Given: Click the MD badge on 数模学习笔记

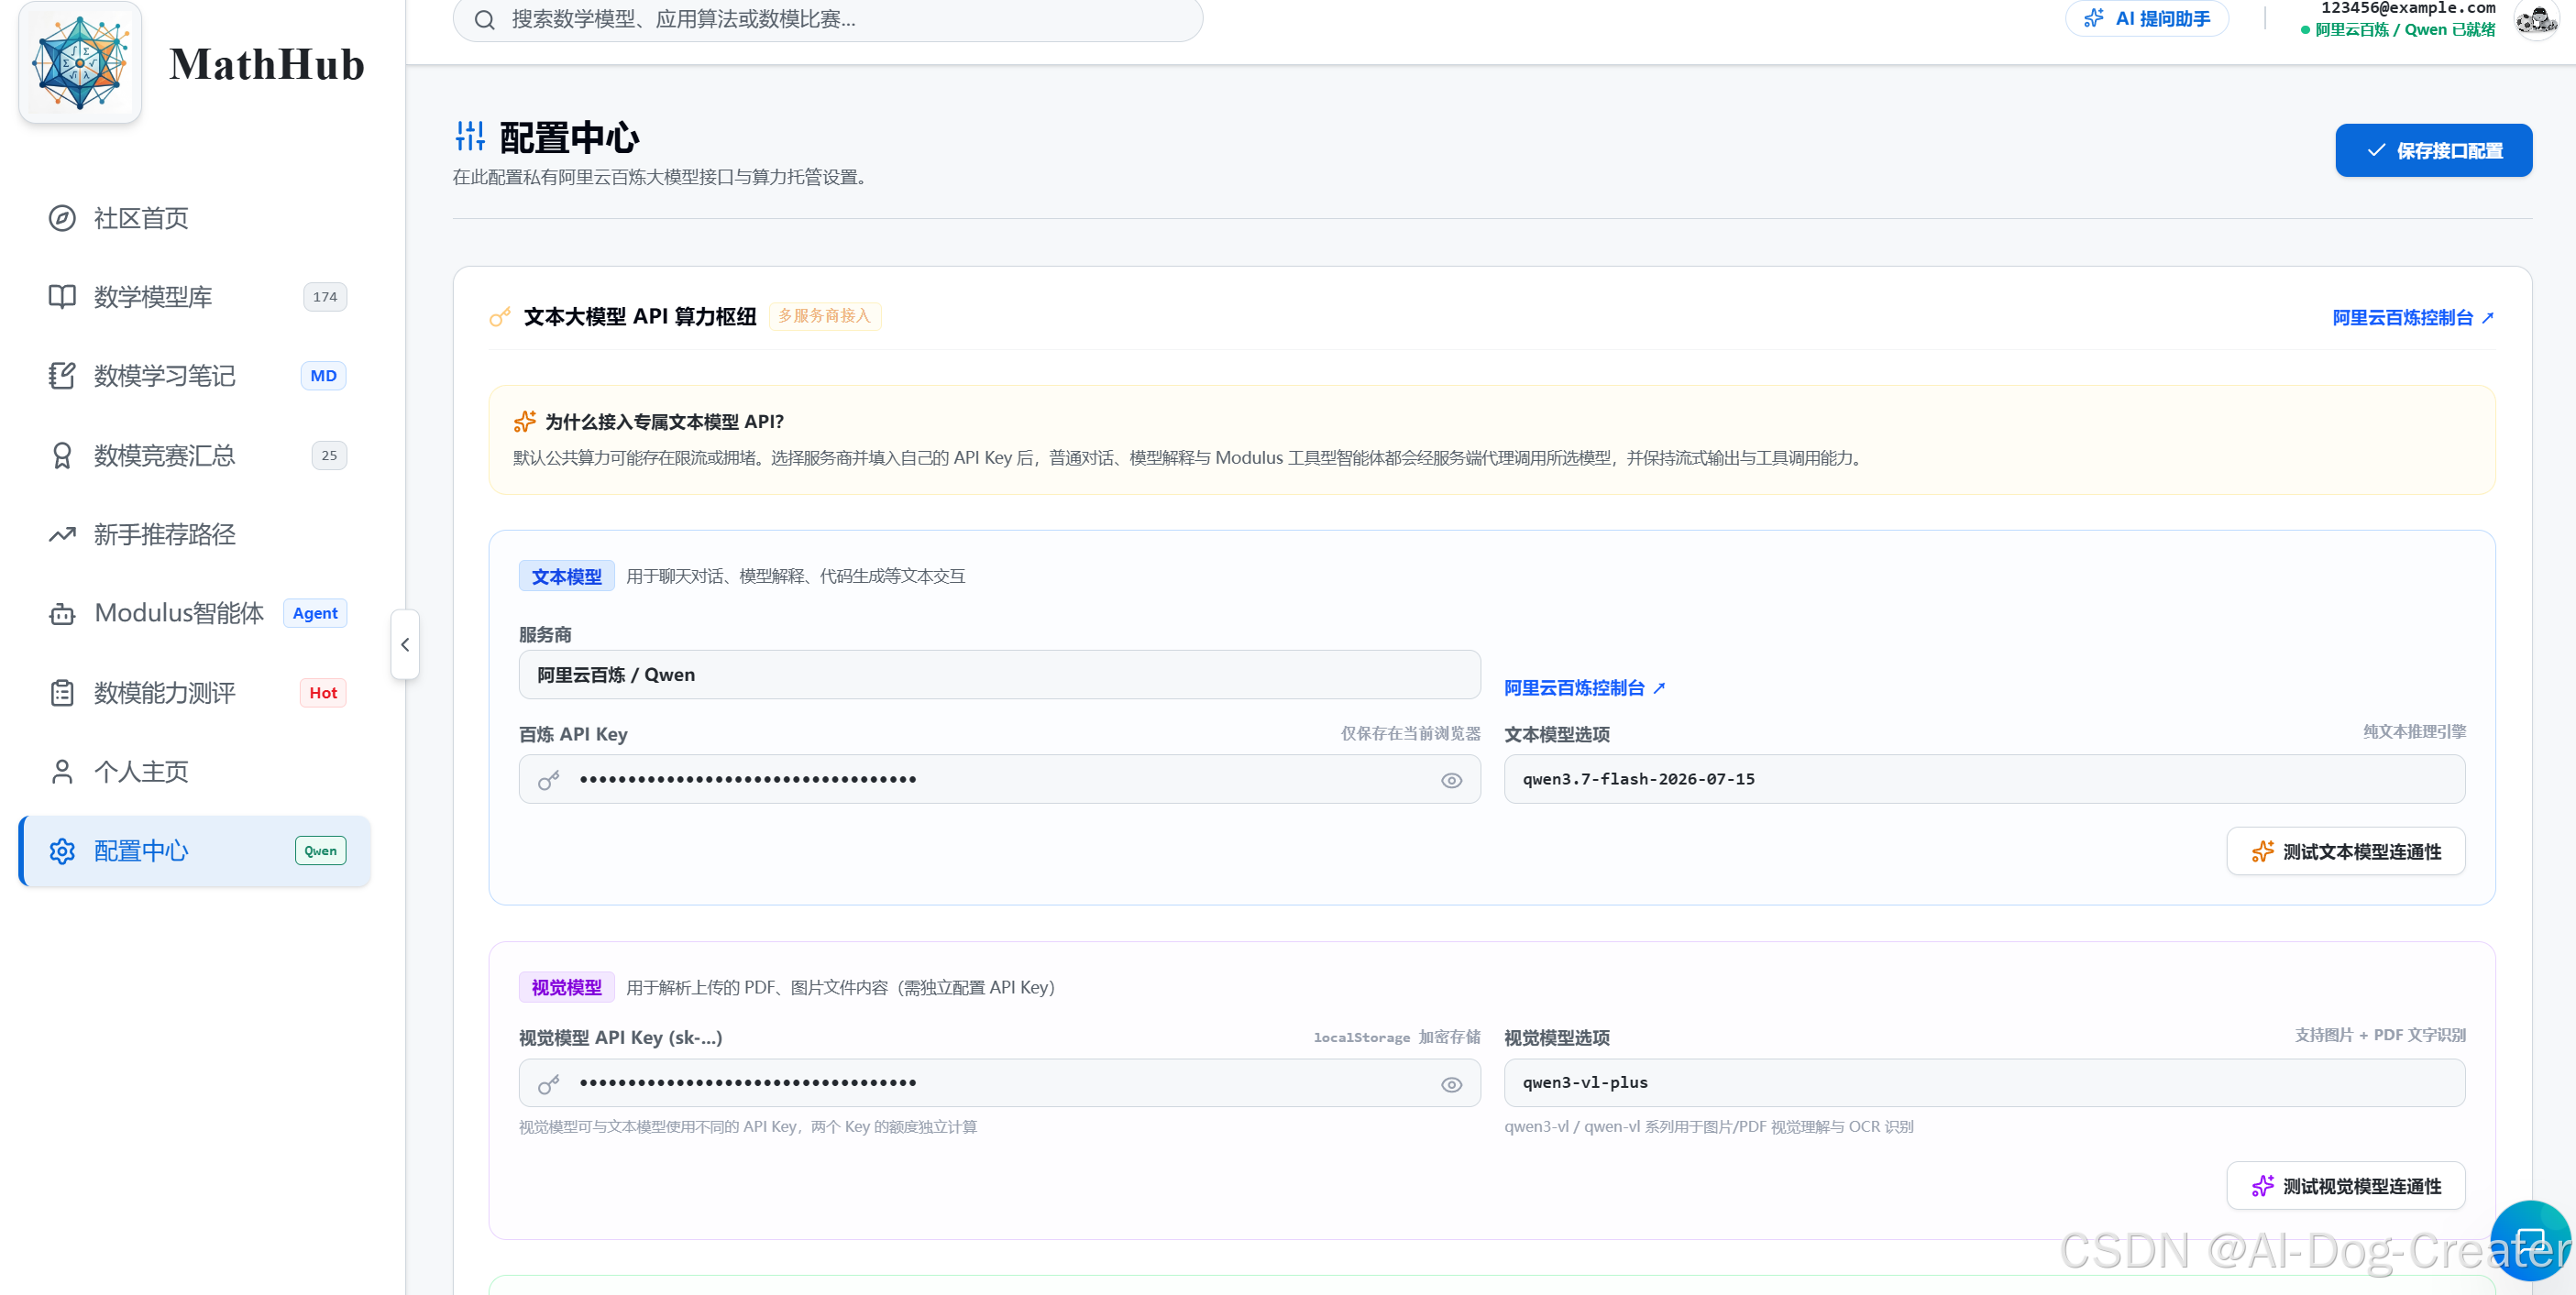Looking at the screenshot, I should click(x=323, y=376).
